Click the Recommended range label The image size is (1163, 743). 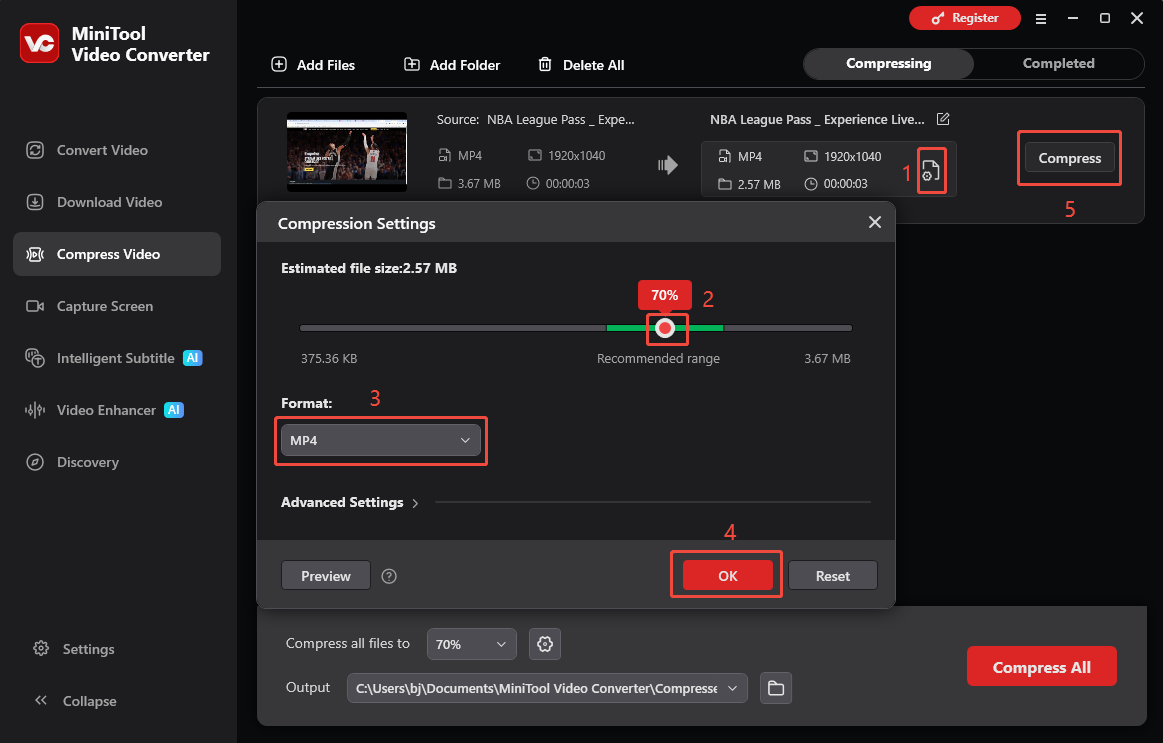coord(659,359)
